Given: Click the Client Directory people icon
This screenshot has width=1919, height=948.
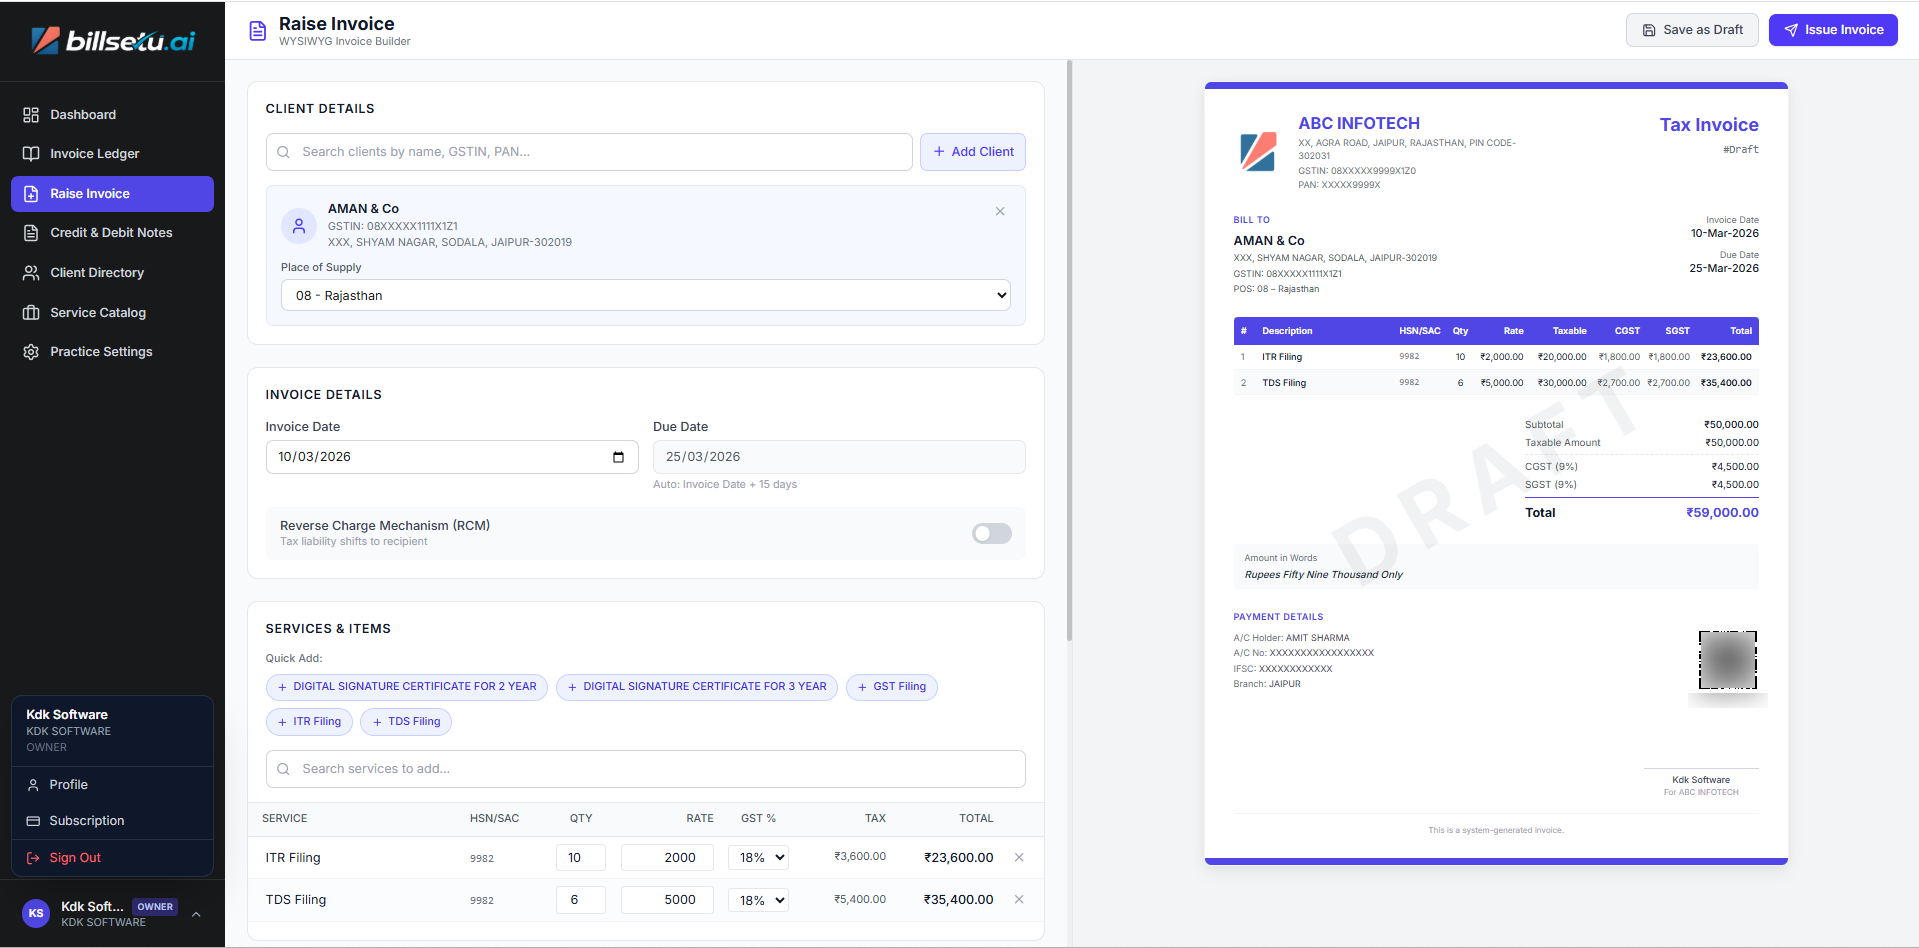Looking at the screenshot, I should tap(31, 273).
